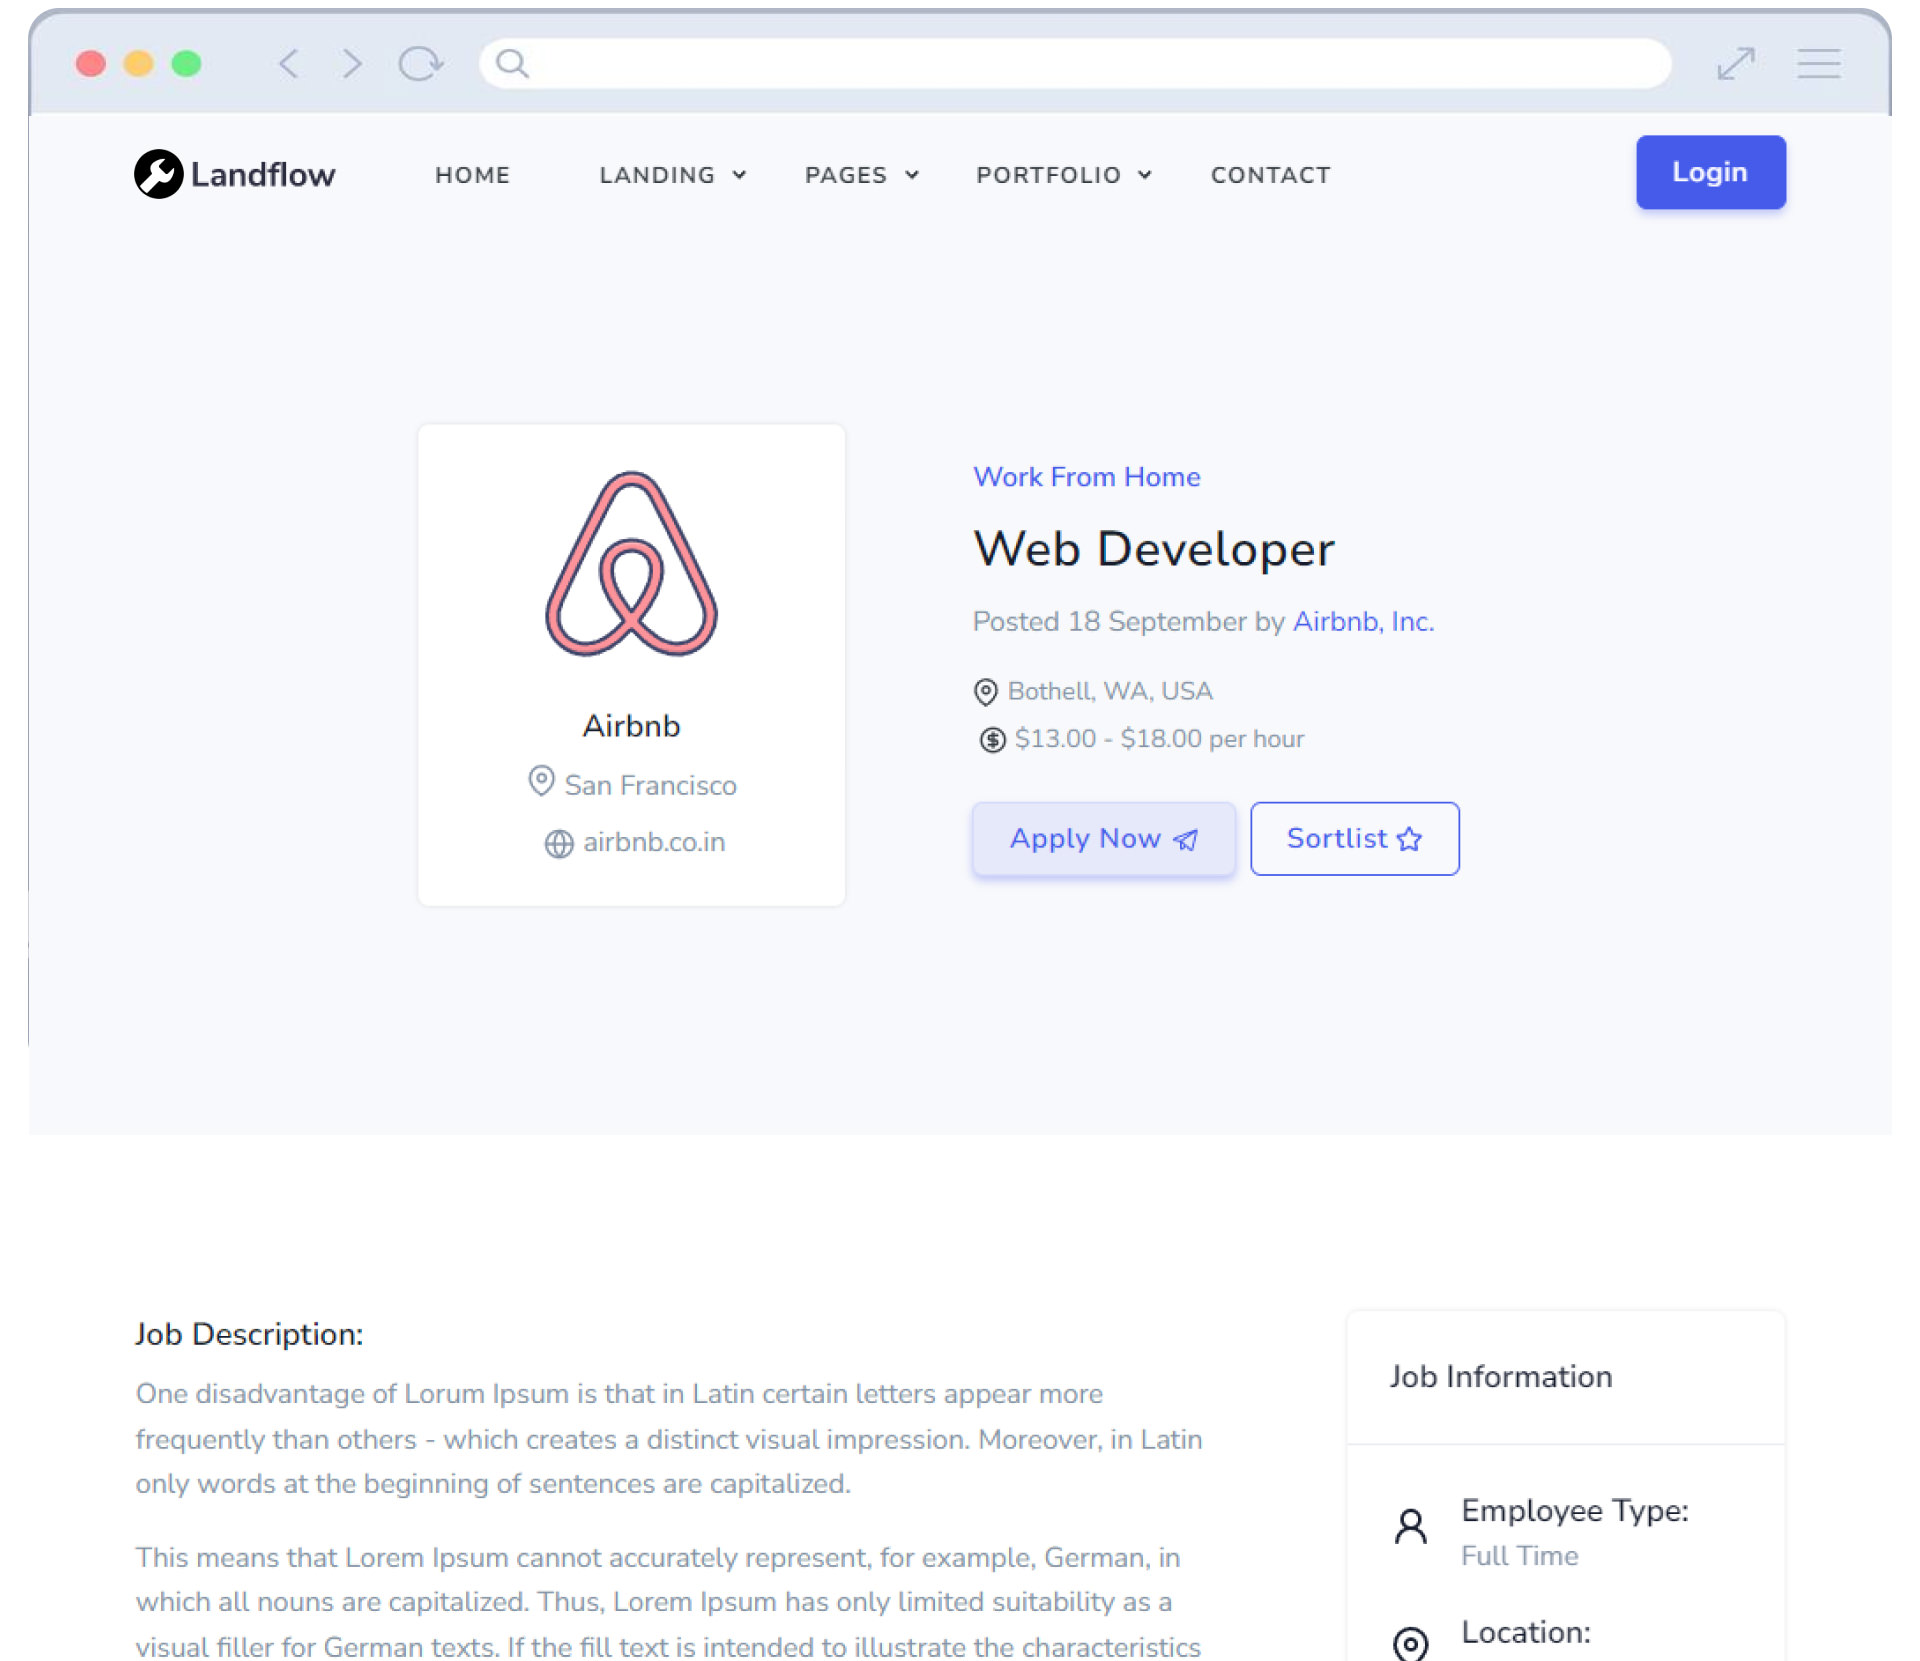The width and height of the screenshot is (1920, 1661).
Task: Expand the PAGES menu chevron
Action: point(912,175)
